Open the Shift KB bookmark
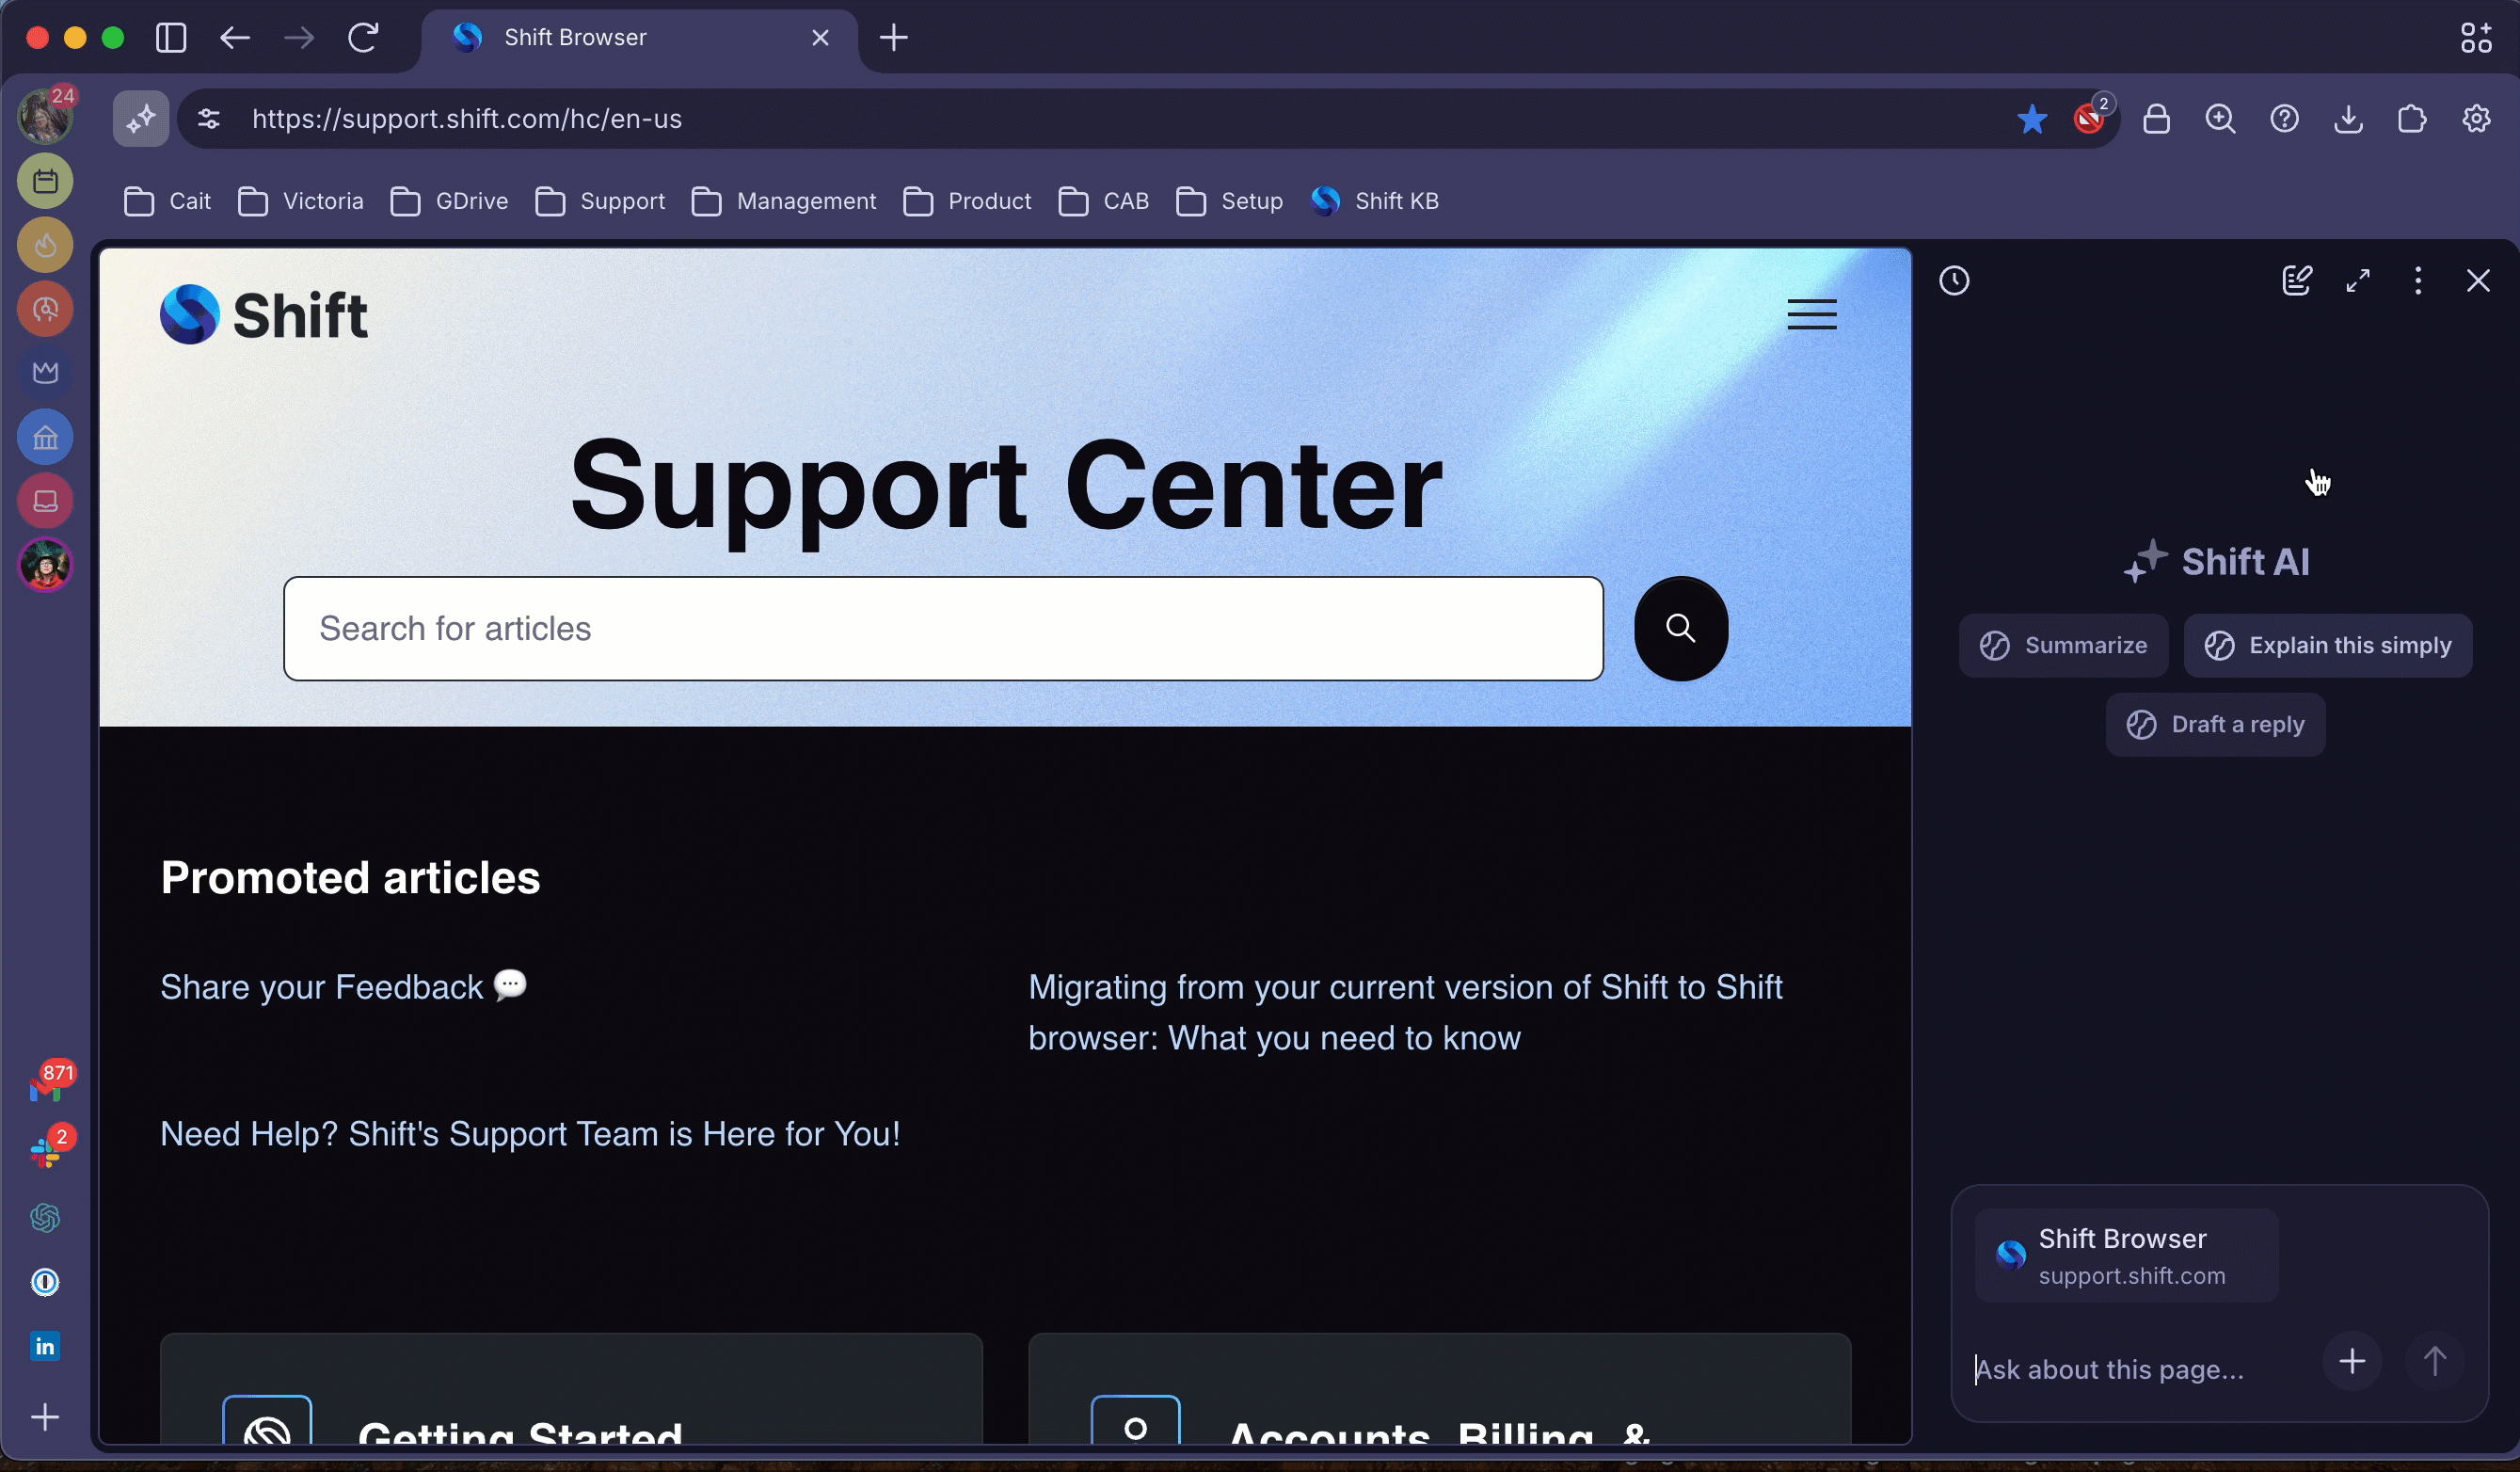The height and width of the screenshot is (1472, 2520). pos(1374,201)
